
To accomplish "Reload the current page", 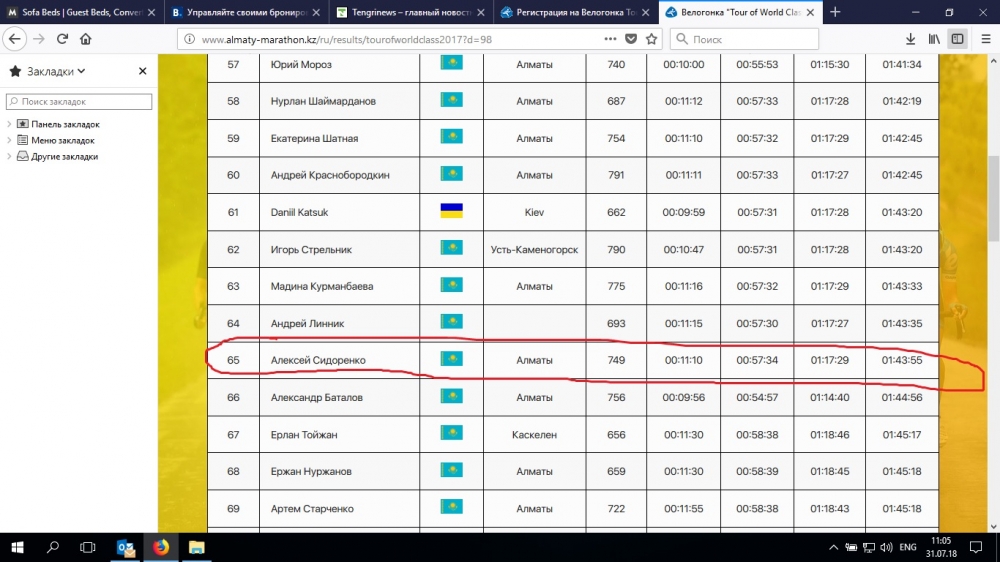I will click(62, 39).
